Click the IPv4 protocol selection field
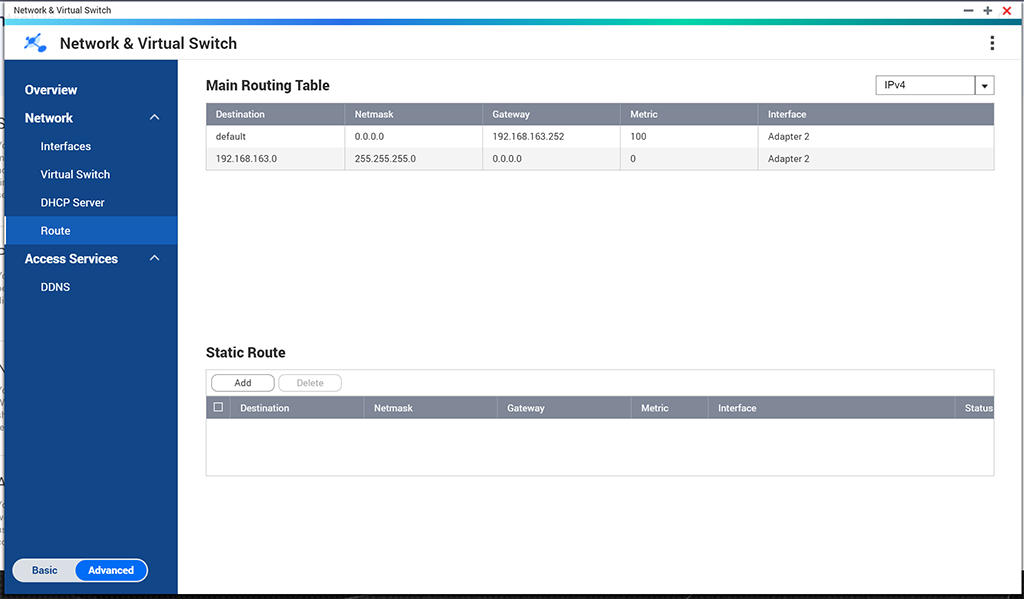Screen dimensions: 1024x599 [x=925, y=86]
